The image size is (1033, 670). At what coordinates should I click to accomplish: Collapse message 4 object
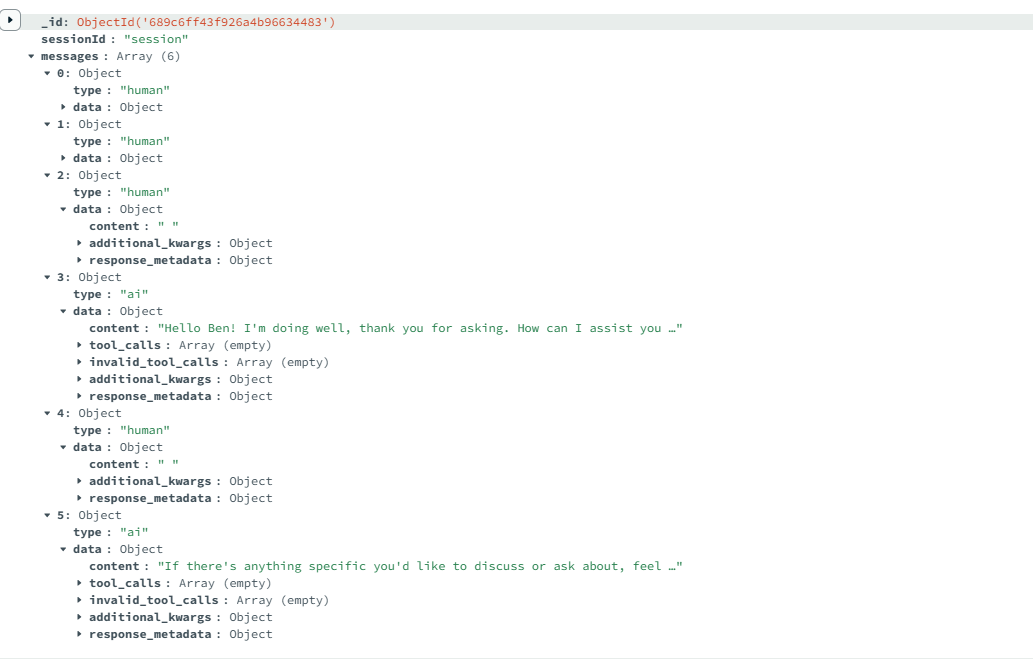coord(47,413)
